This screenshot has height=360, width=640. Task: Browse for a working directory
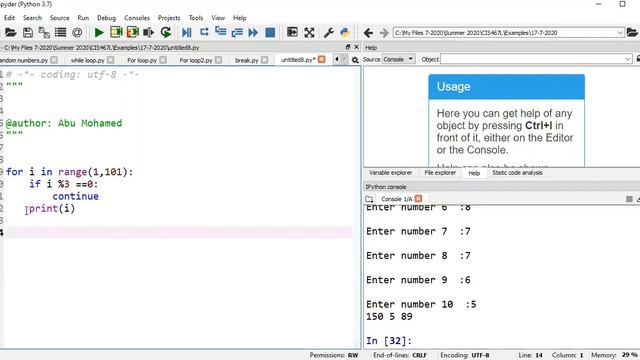(632, 32)
